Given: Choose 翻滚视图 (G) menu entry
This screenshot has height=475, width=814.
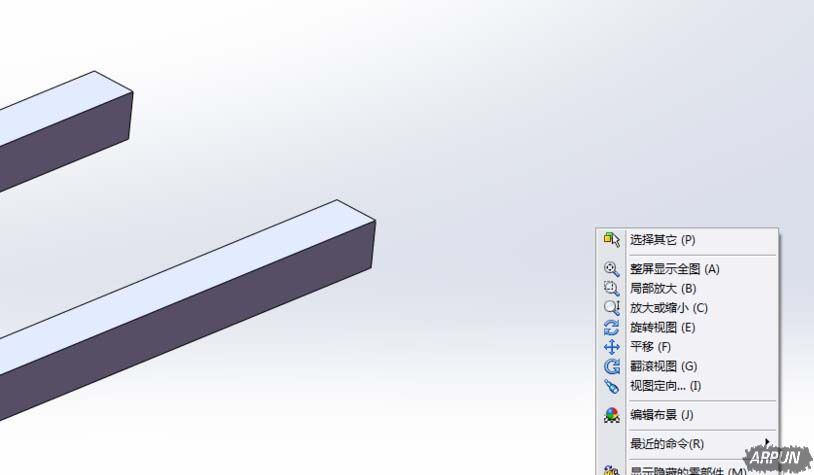Looking at the screenshot, I should [687, 367].
